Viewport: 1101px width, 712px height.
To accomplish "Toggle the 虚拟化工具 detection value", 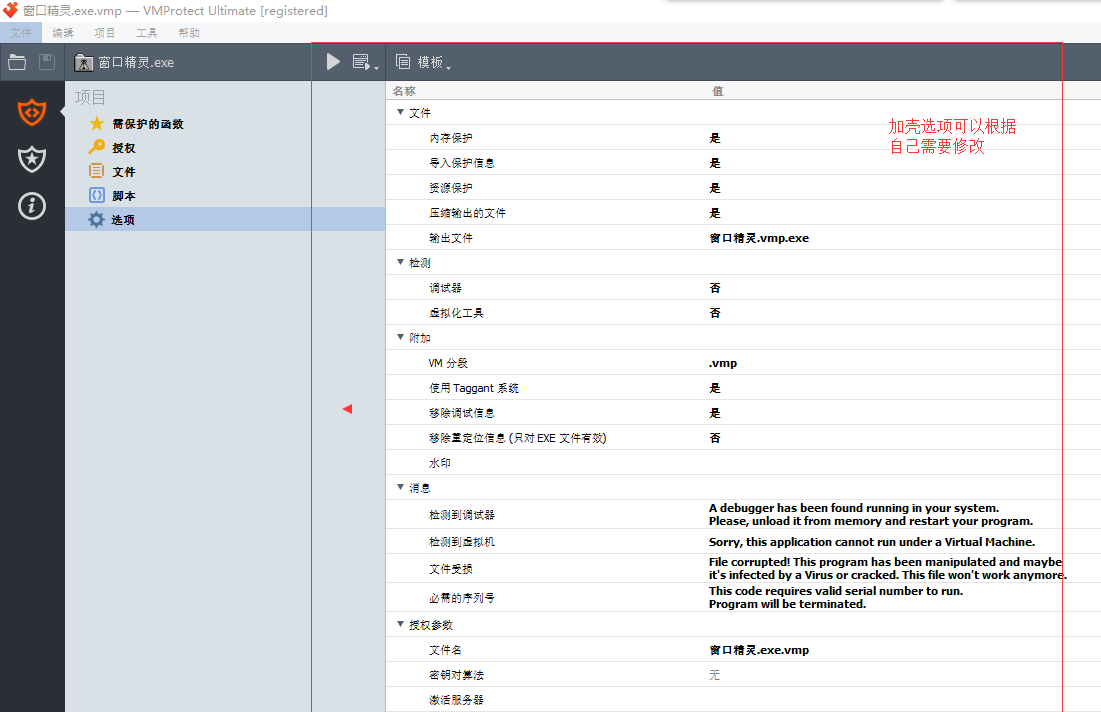I will (715, 312).
